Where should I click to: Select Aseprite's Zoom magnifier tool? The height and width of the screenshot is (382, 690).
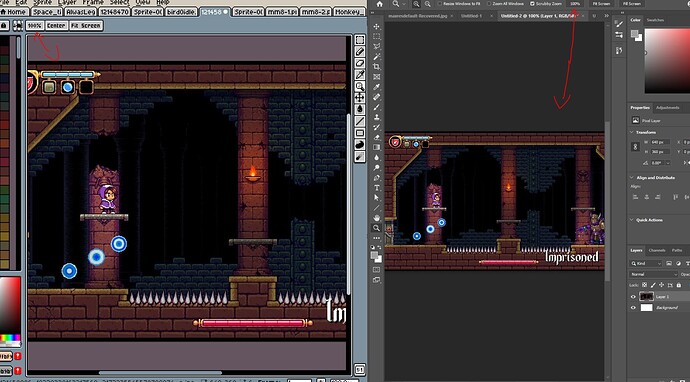(x=360, y=86)
